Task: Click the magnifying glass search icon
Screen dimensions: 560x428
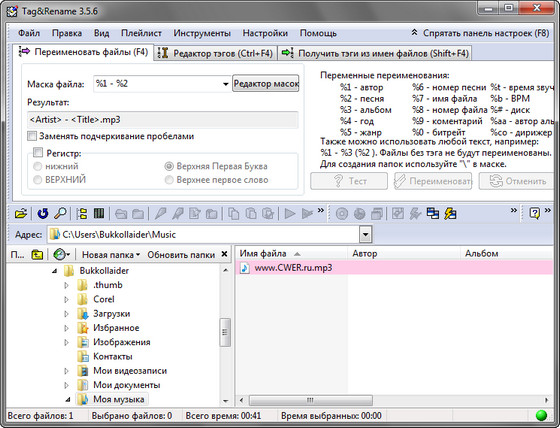Action: 60,214
